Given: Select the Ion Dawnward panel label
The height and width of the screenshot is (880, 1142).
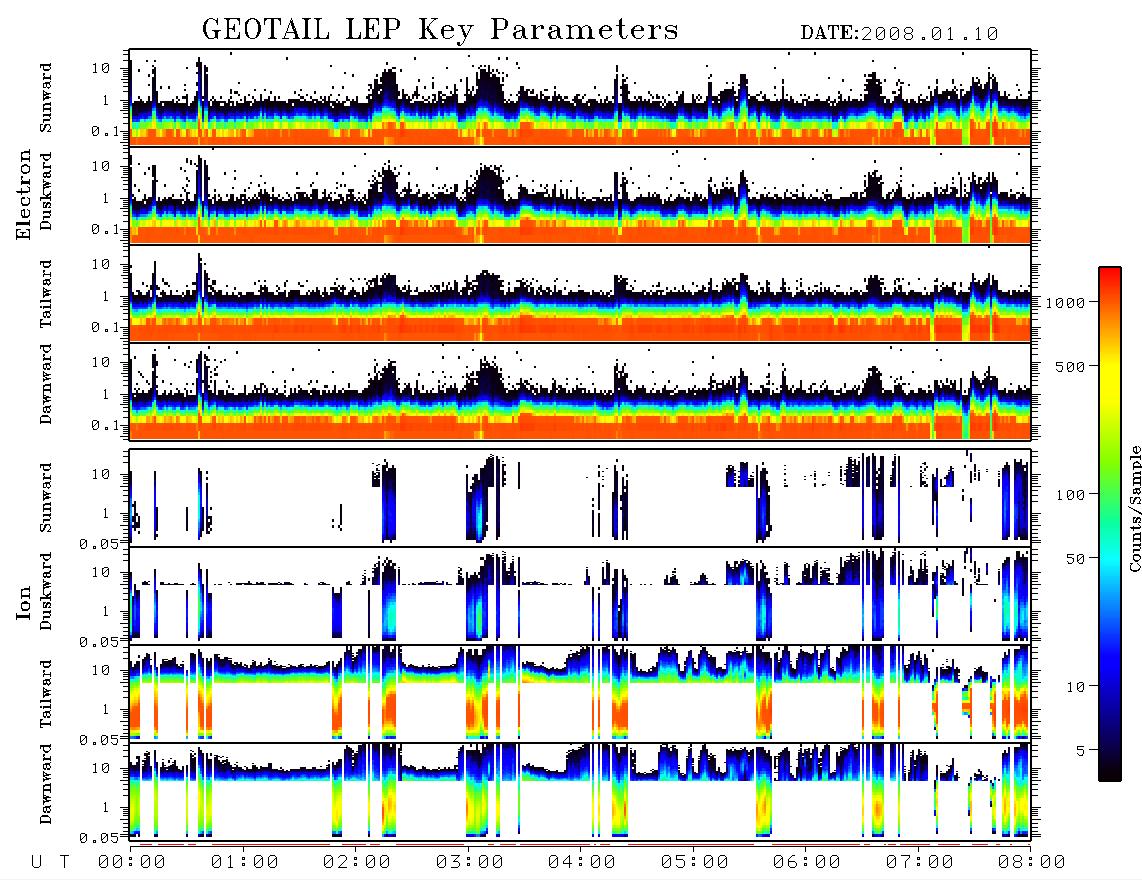Looking at the screenshot, I should [x=46, y=784].
